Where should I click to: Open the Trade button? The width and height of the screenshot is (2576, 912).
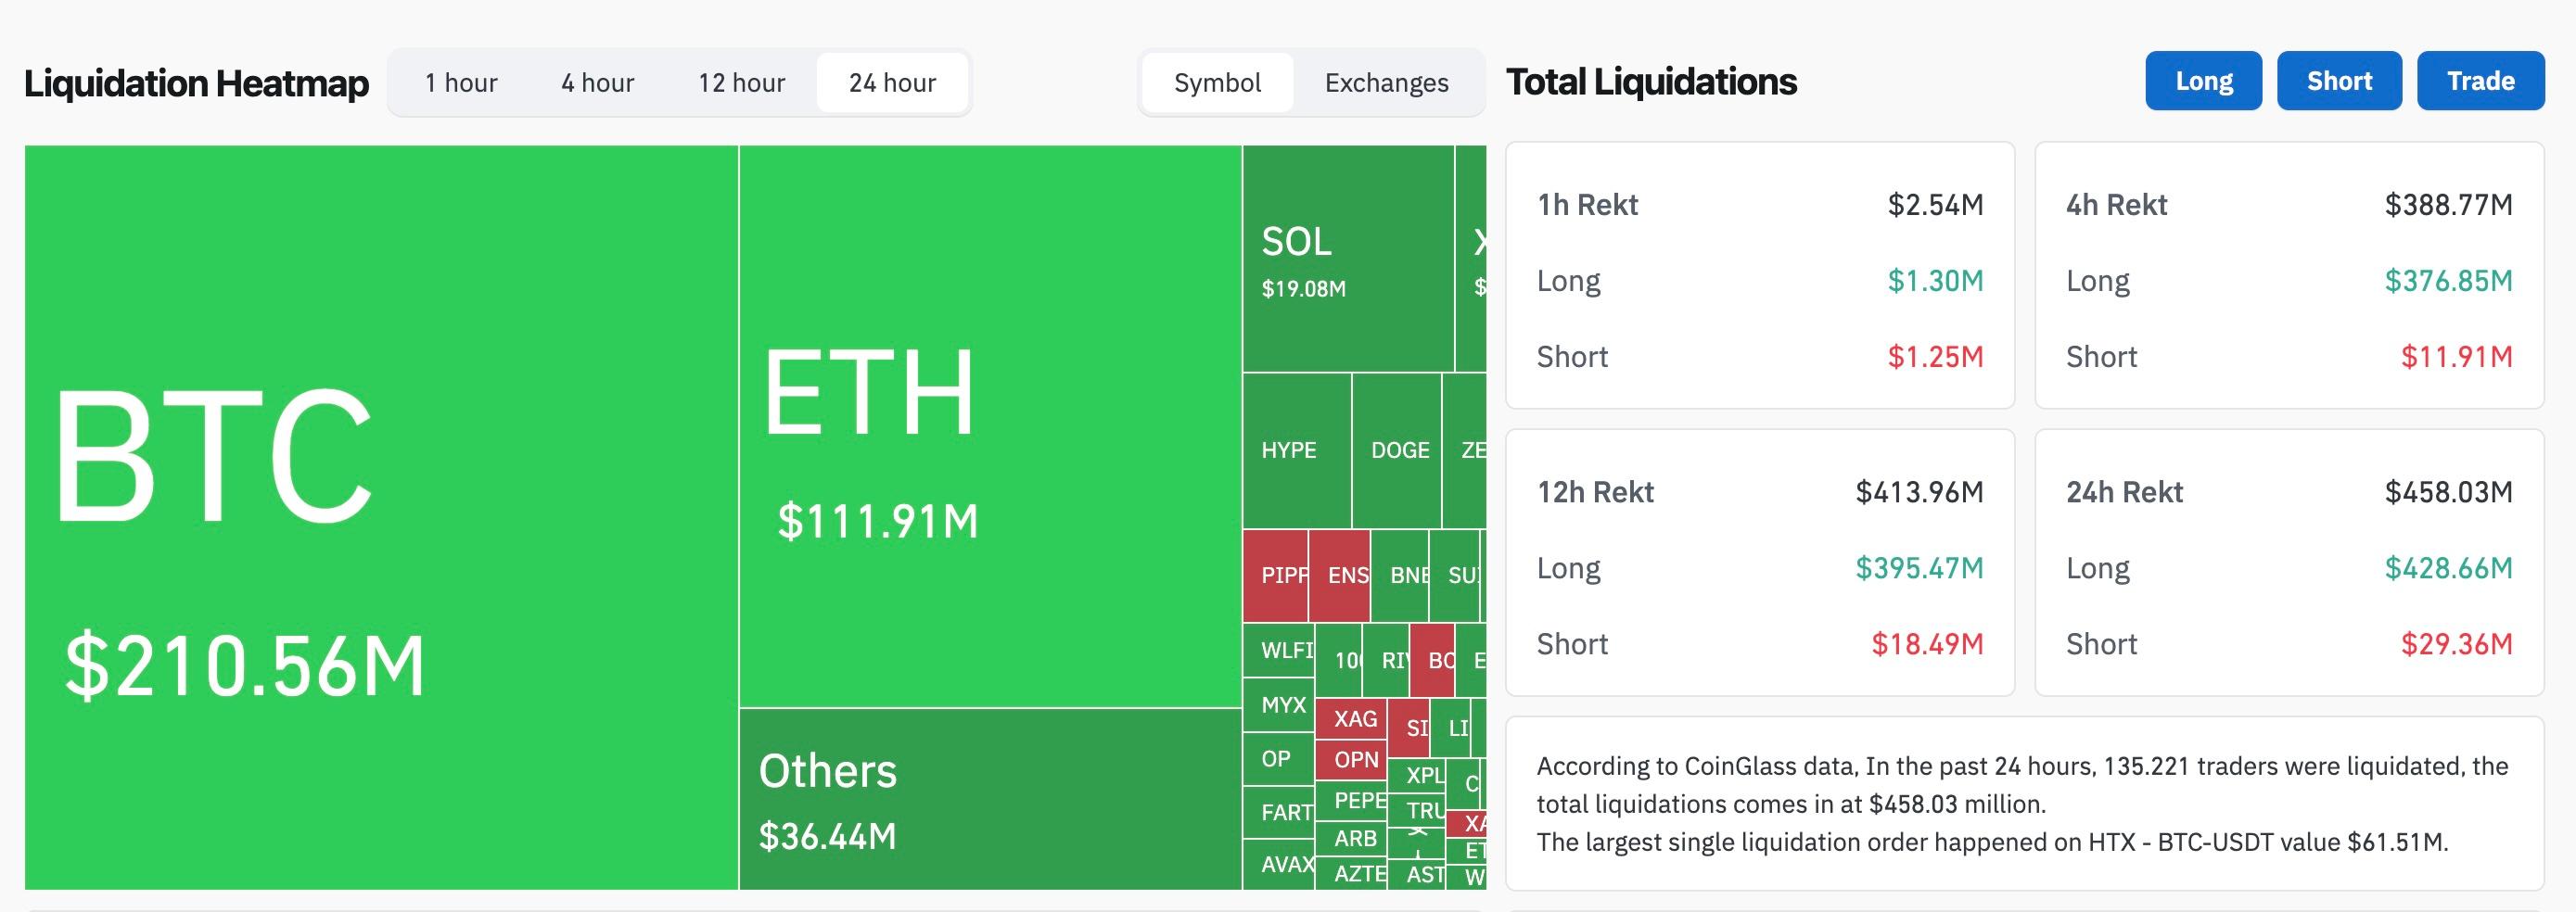pyautogui.click(x=2480, y=81)
